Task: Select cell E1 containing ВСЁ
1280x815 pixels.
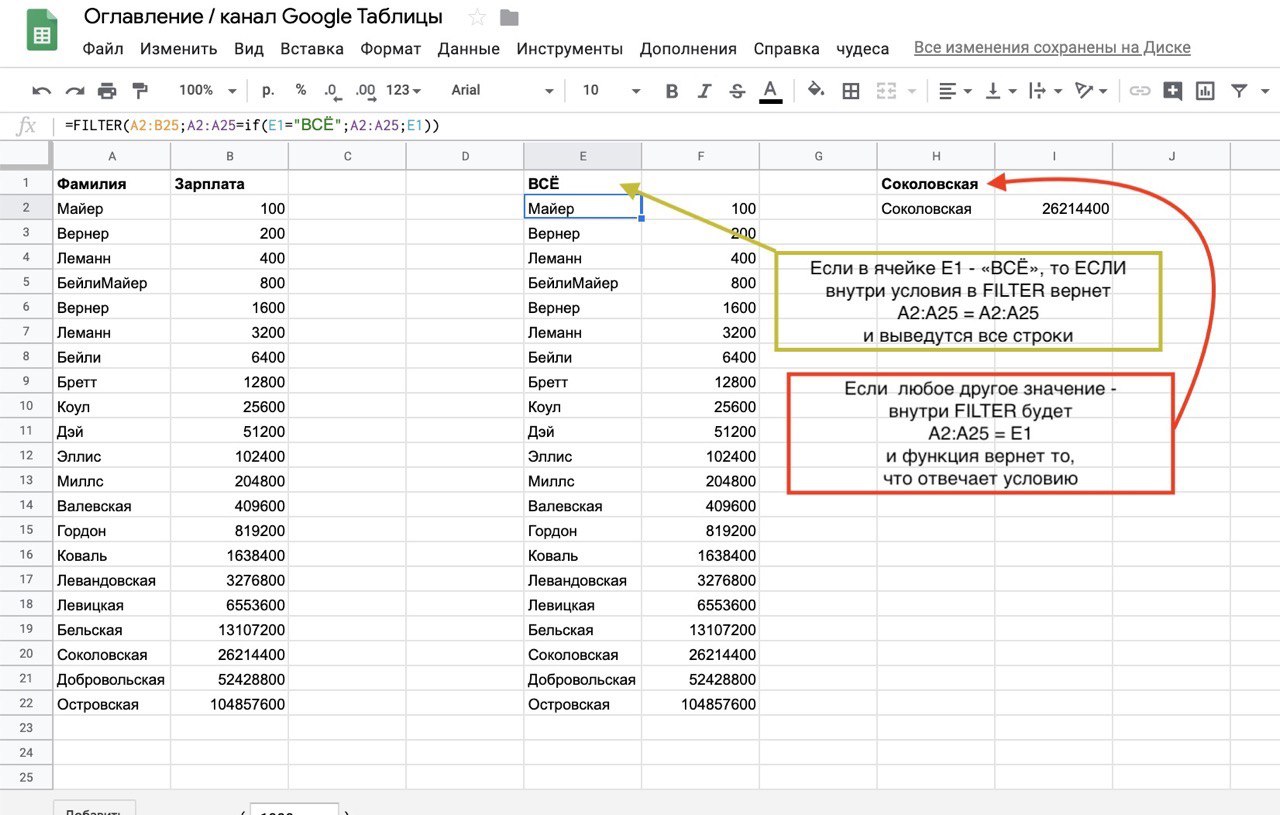Action: tap(583, 184)
